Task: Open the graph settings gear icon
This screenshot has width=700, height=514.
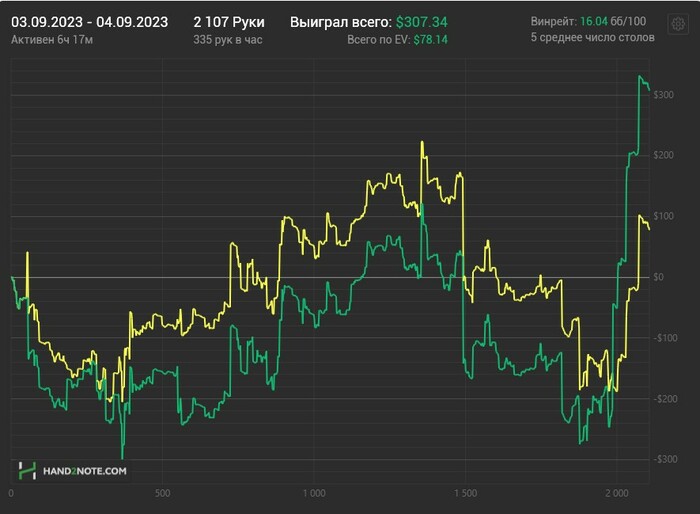Action: click(x=678, y=24)
